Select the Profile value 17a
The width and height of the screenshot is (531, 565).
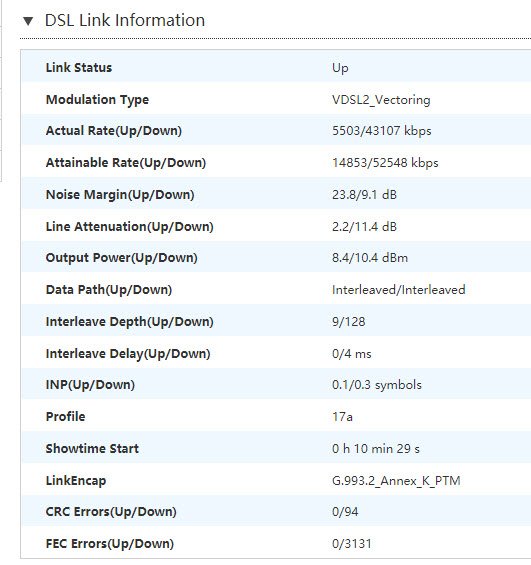click(342, 417)
